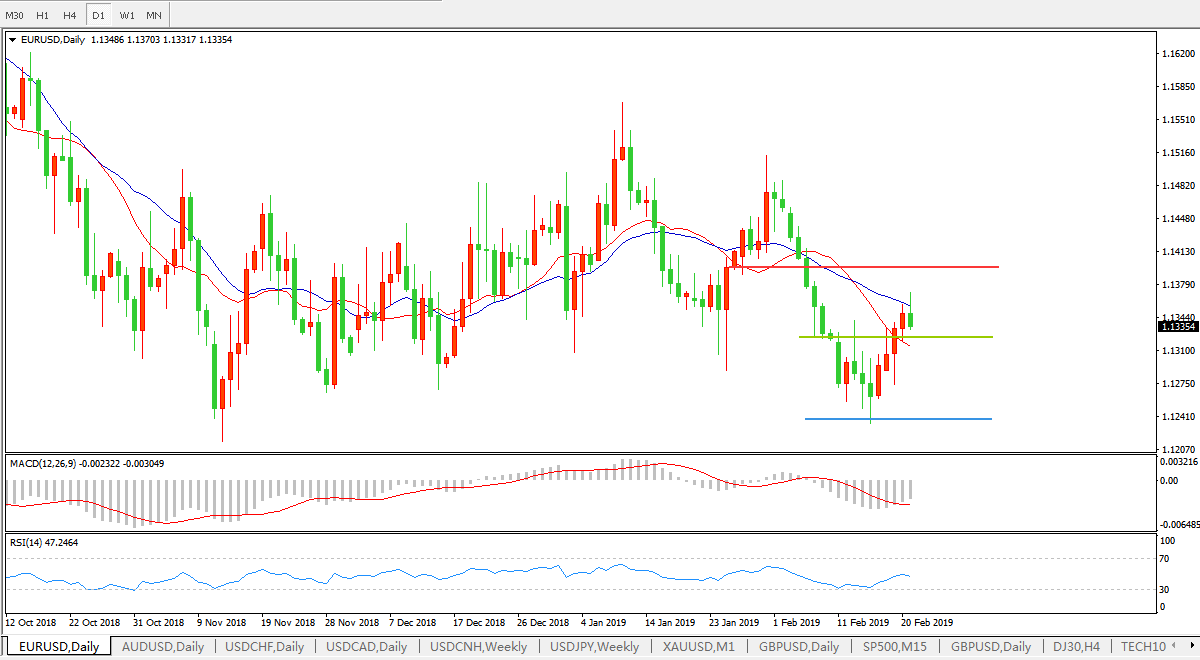
Task: Select MN monthly timeframe
Action: [x=153, y=15]
